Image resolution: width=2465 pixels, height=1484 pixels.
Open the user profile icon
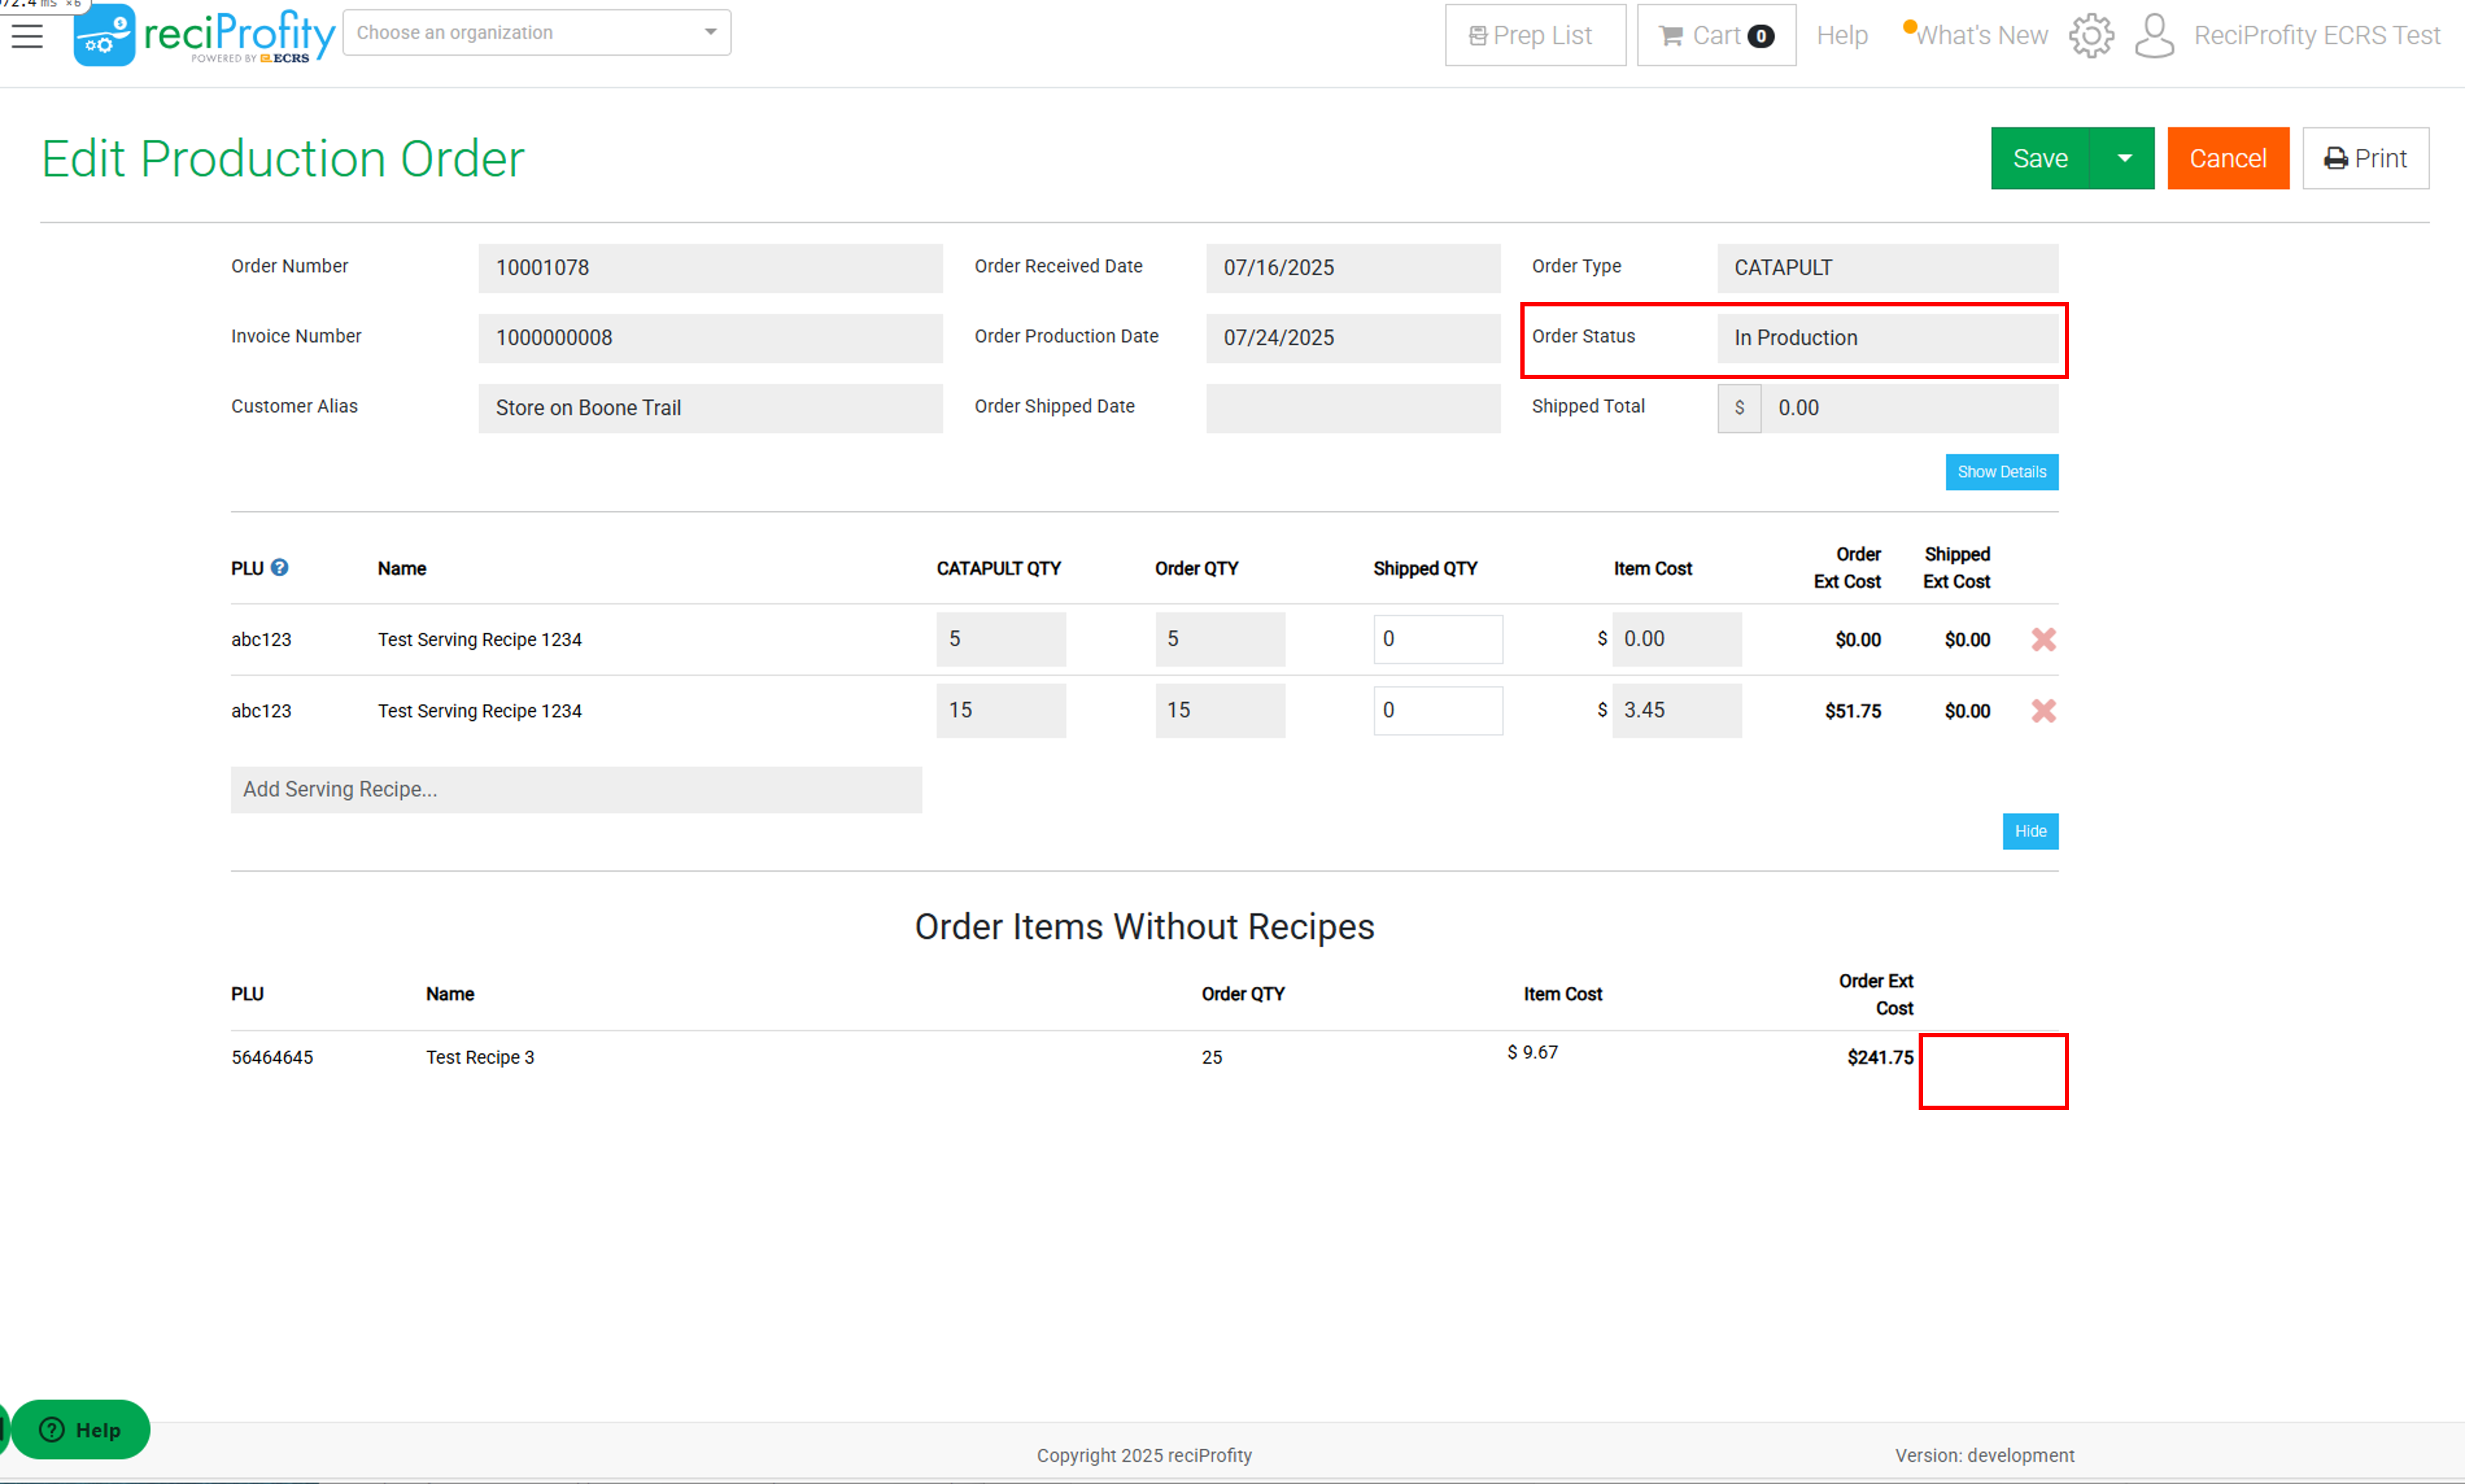(x=2154, y=36)
